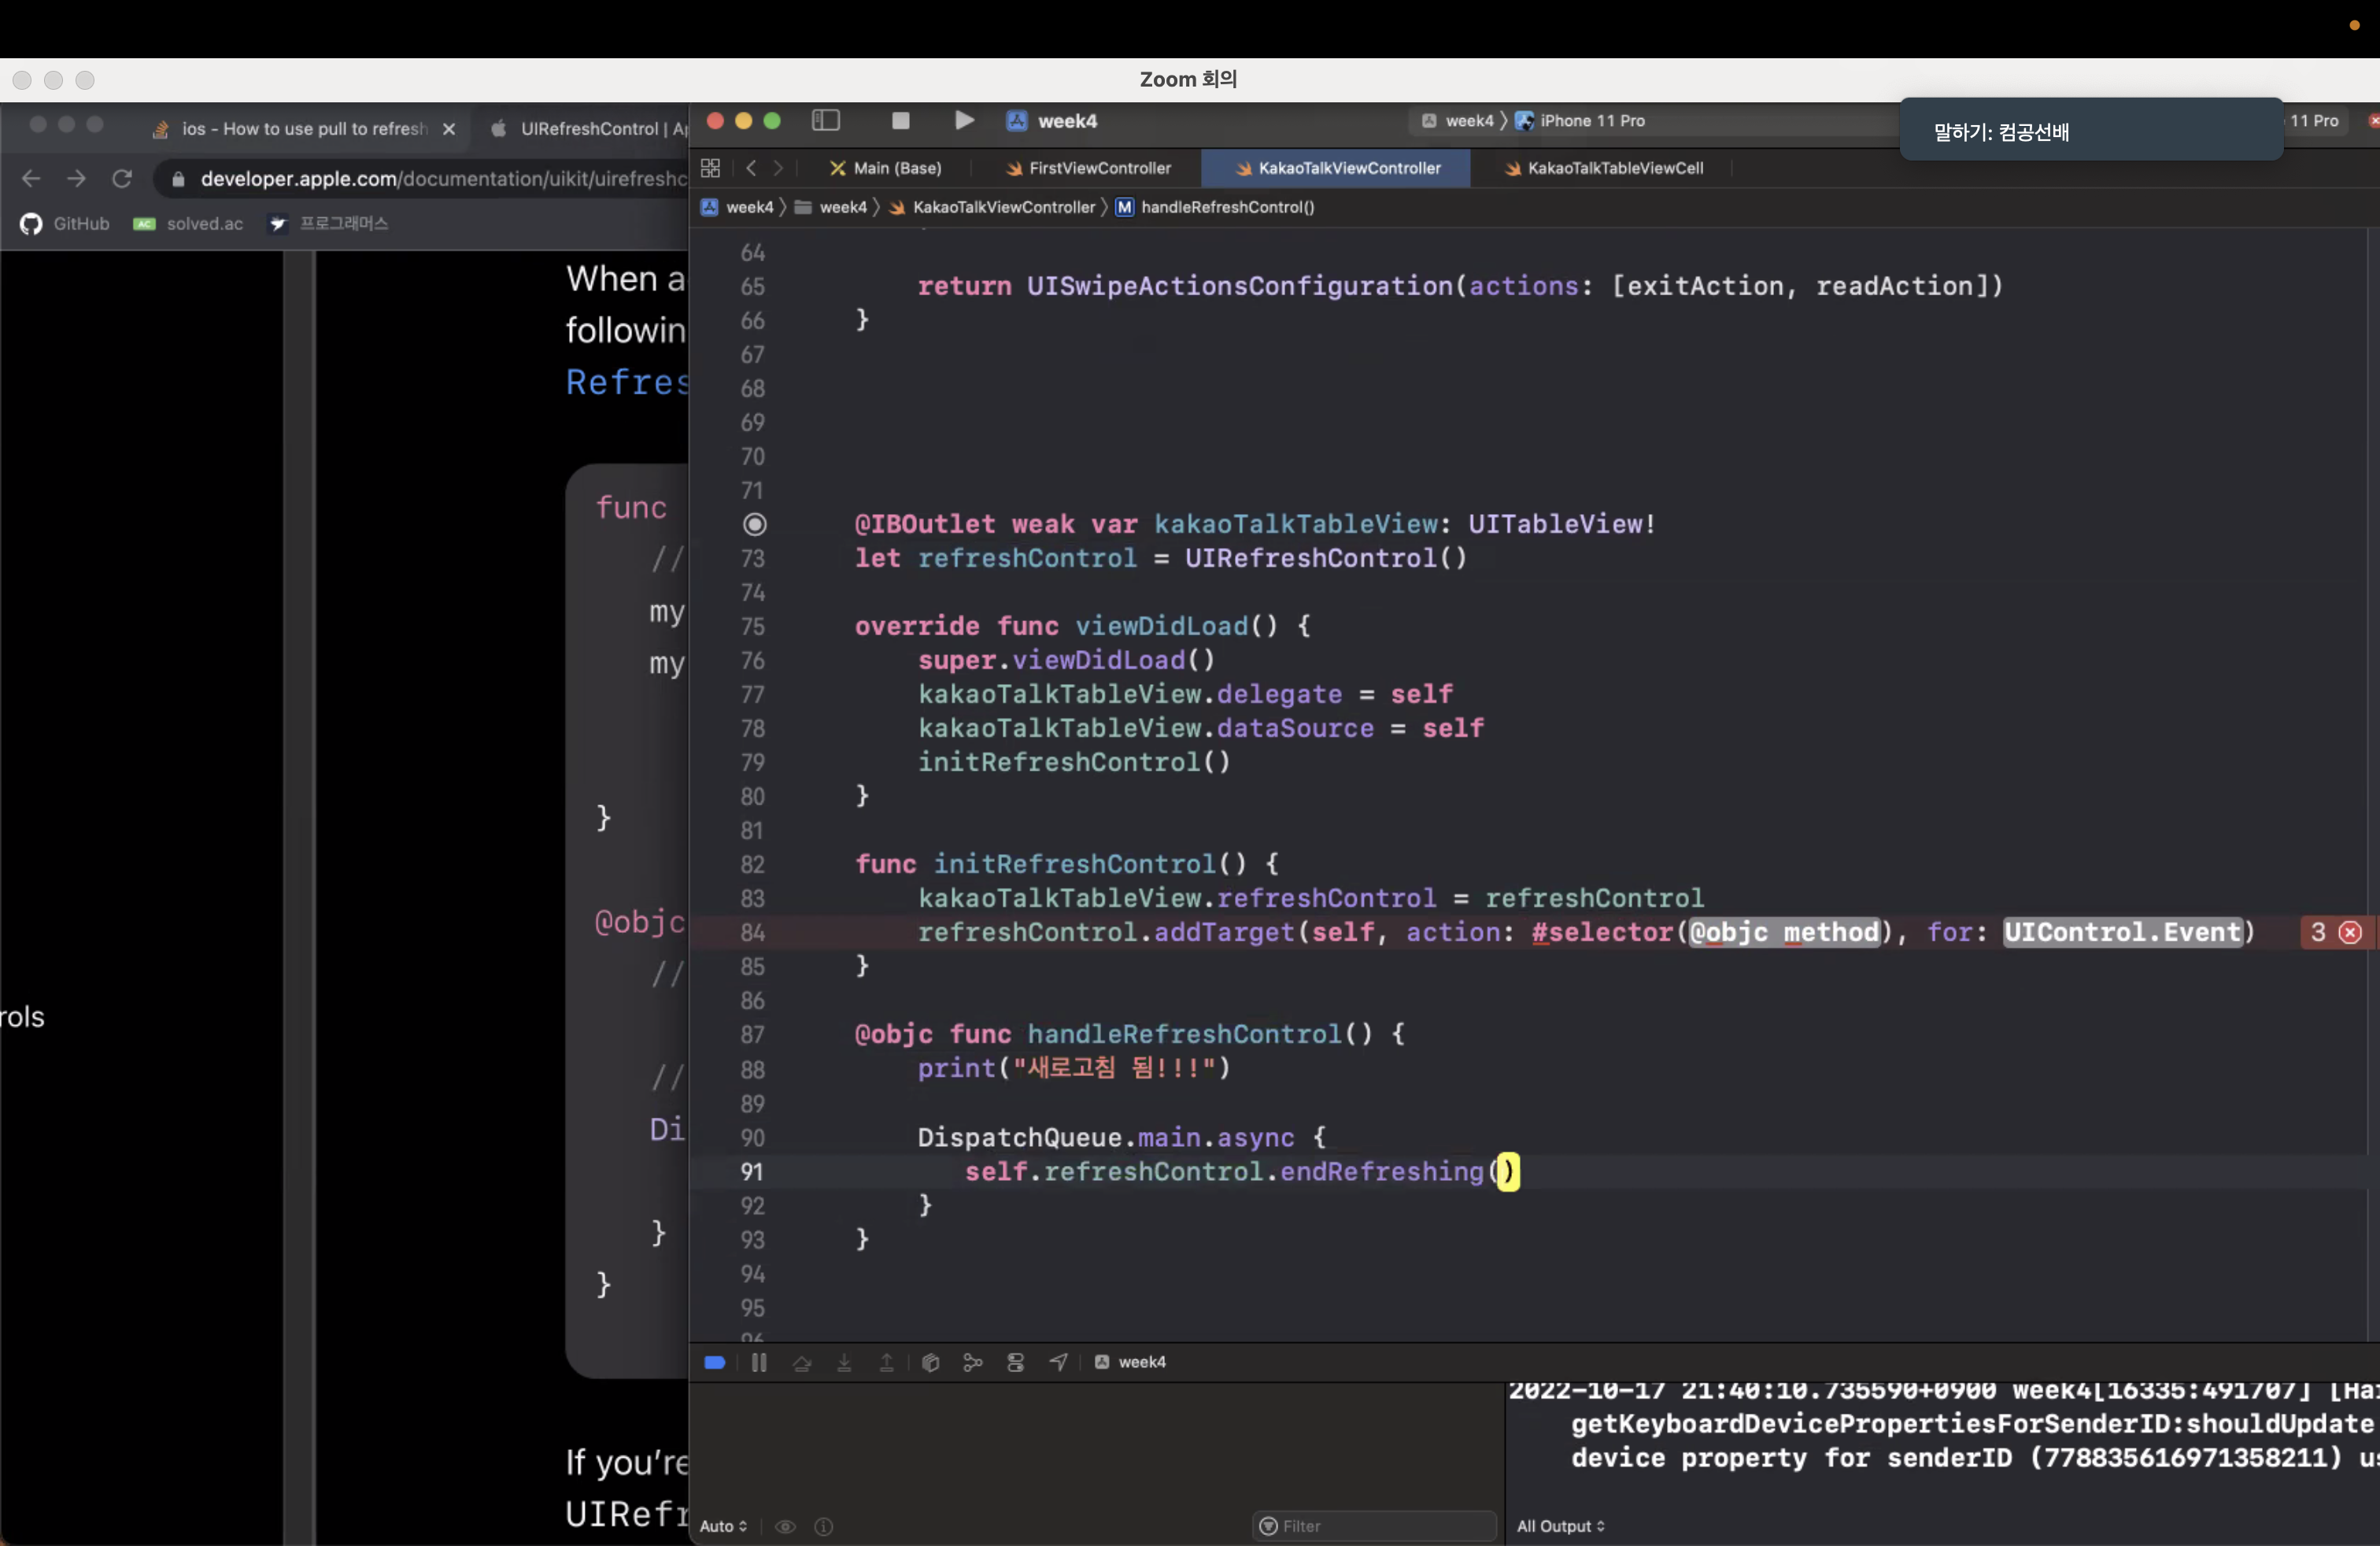Click the browser address bar URL

443,178
